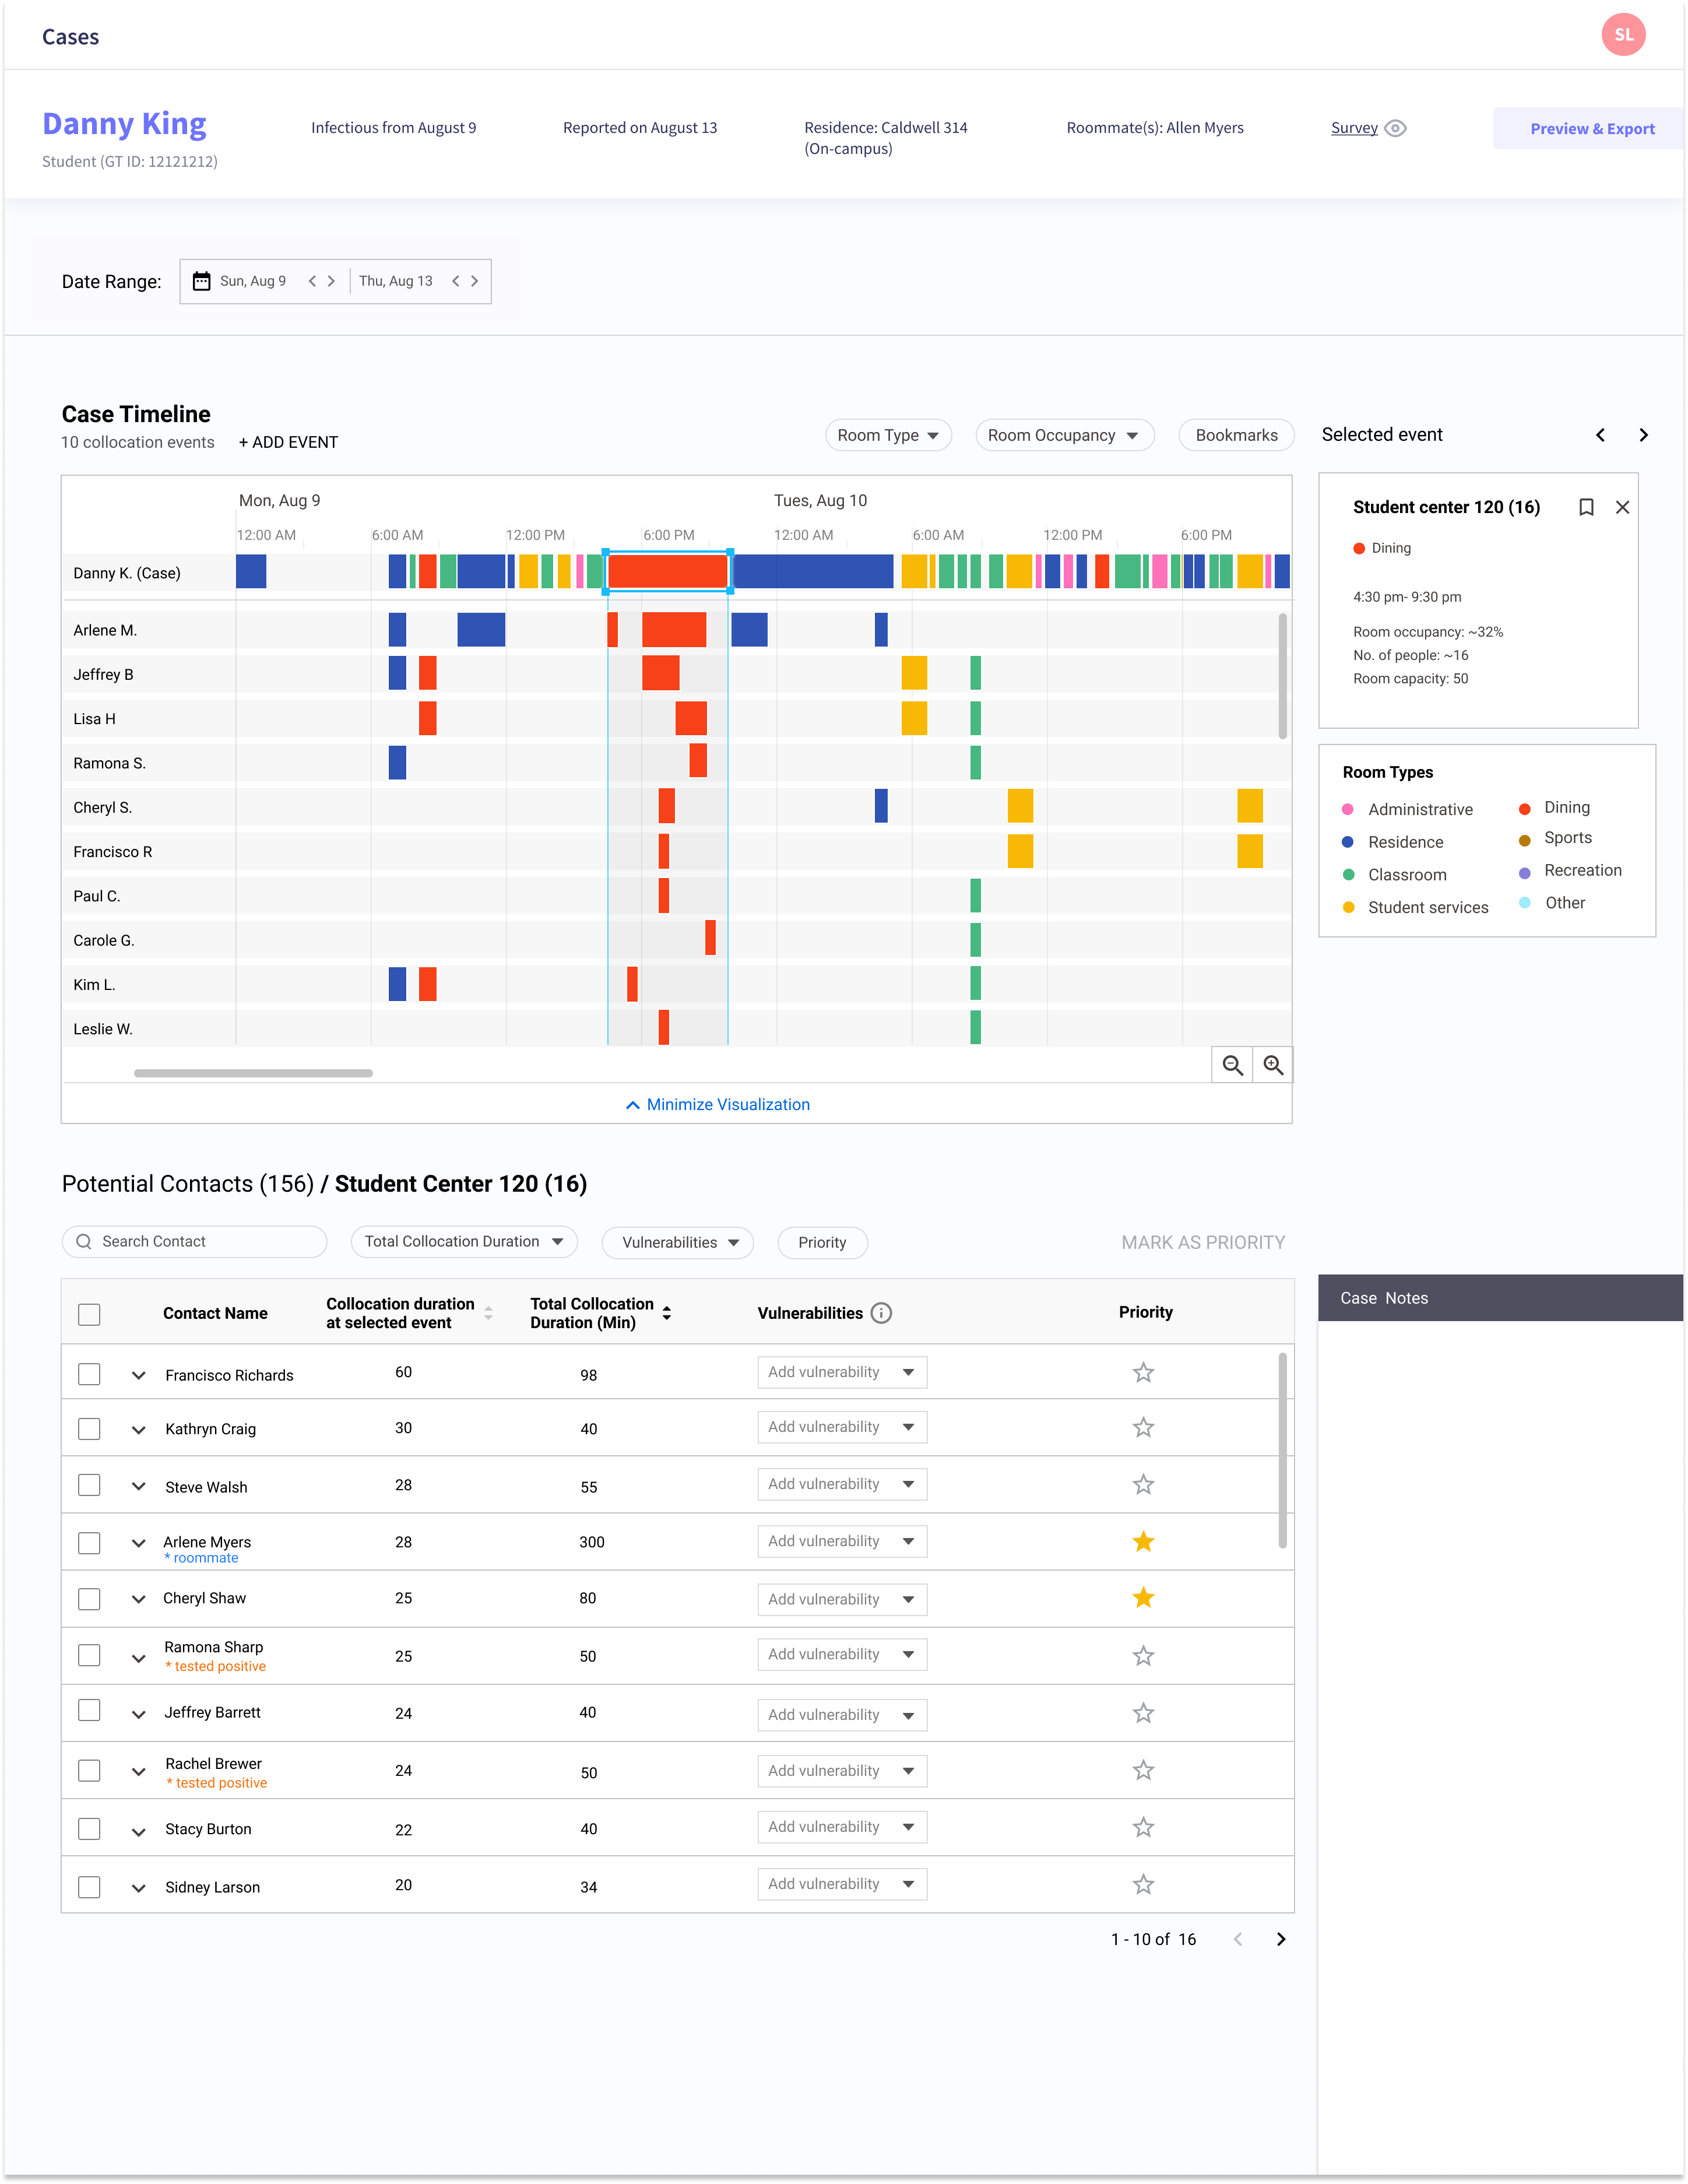Check the box for Kathryn Craig
Image resolution: width=1688 pixels, height=2184 pixels.
click(x=89, y=1429)
